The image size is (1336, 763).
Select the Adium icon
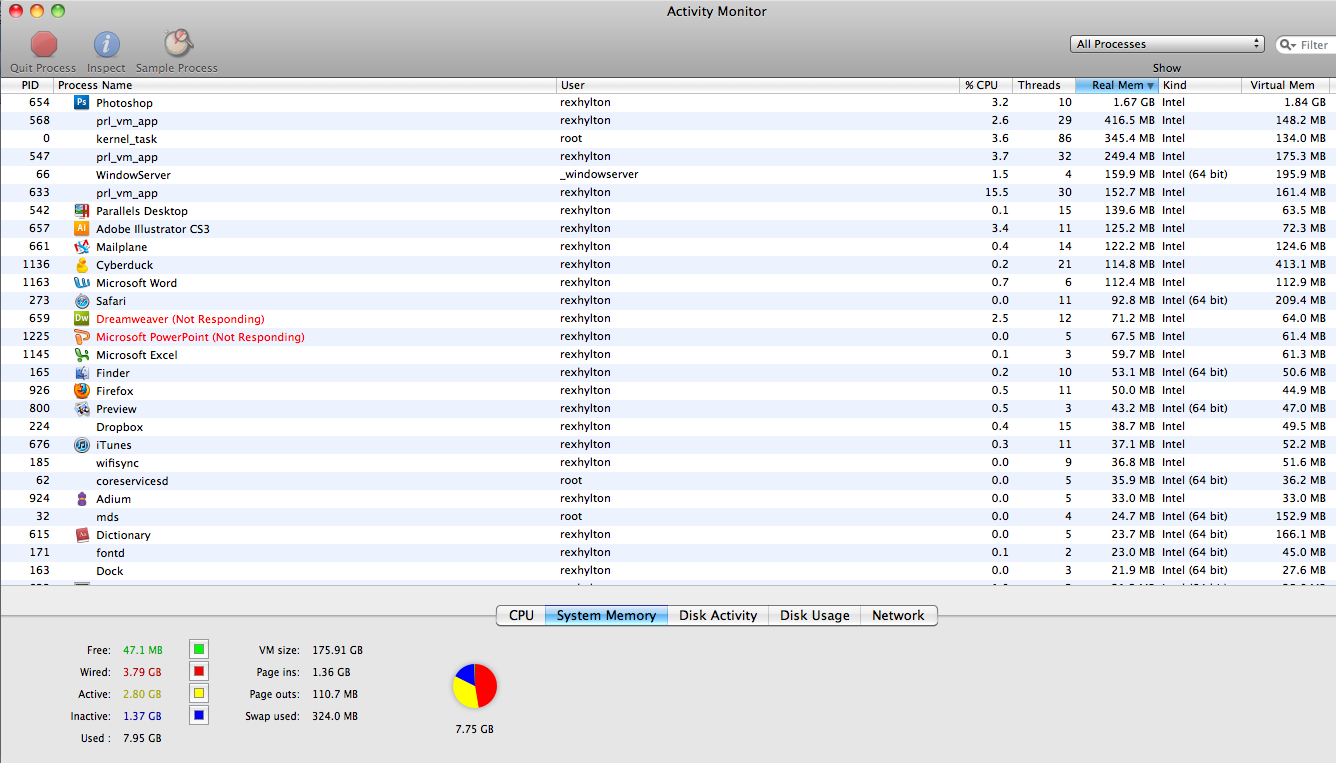click(82, 498)
